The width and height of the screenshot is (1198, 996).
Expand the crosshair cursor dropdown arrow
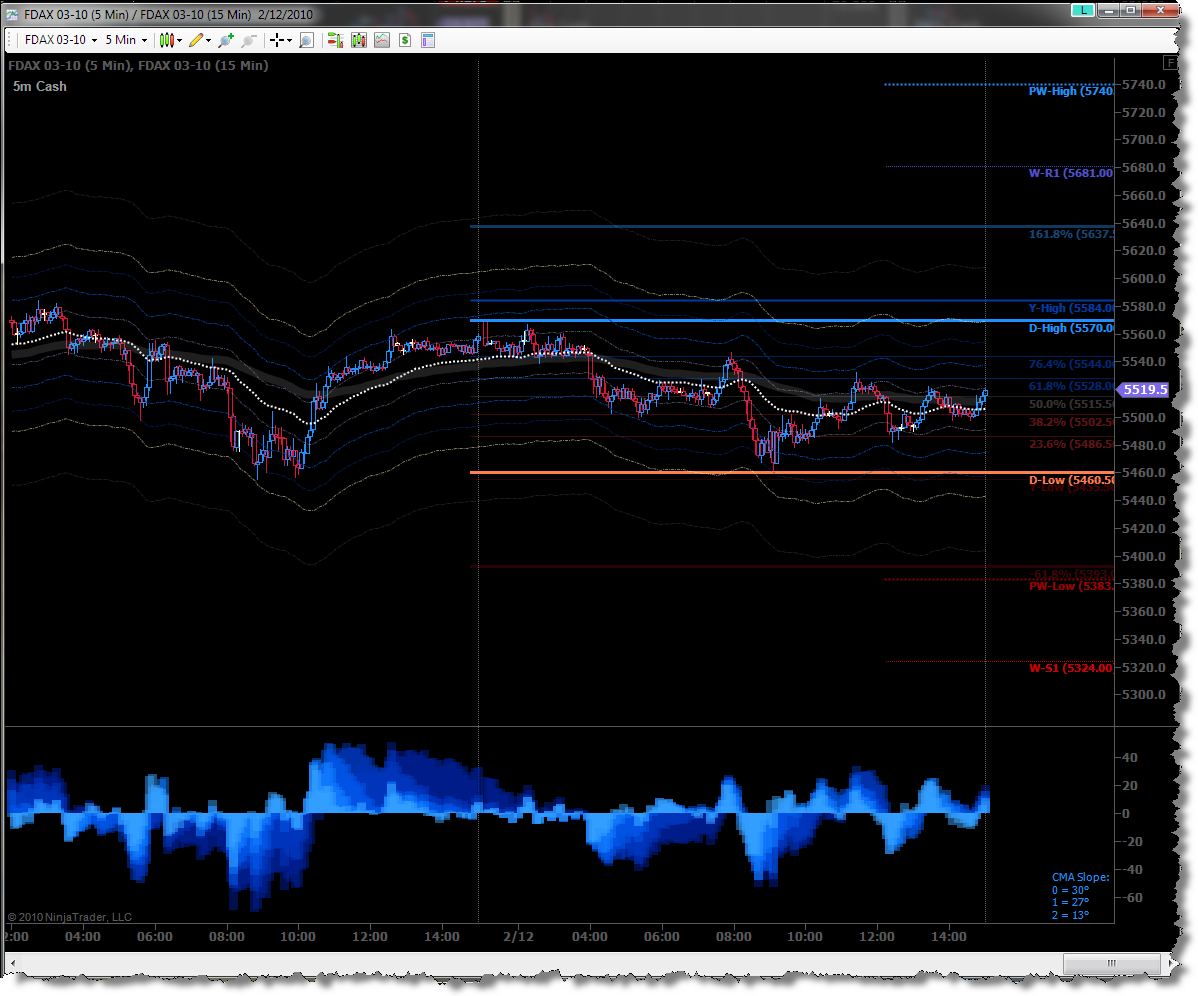290,40
